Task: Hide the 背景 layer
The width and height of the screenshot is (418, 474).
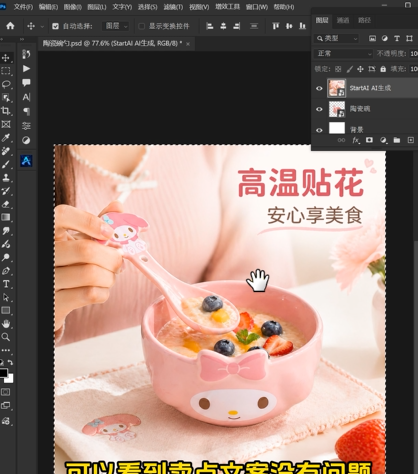Action: tap(319, 130)
